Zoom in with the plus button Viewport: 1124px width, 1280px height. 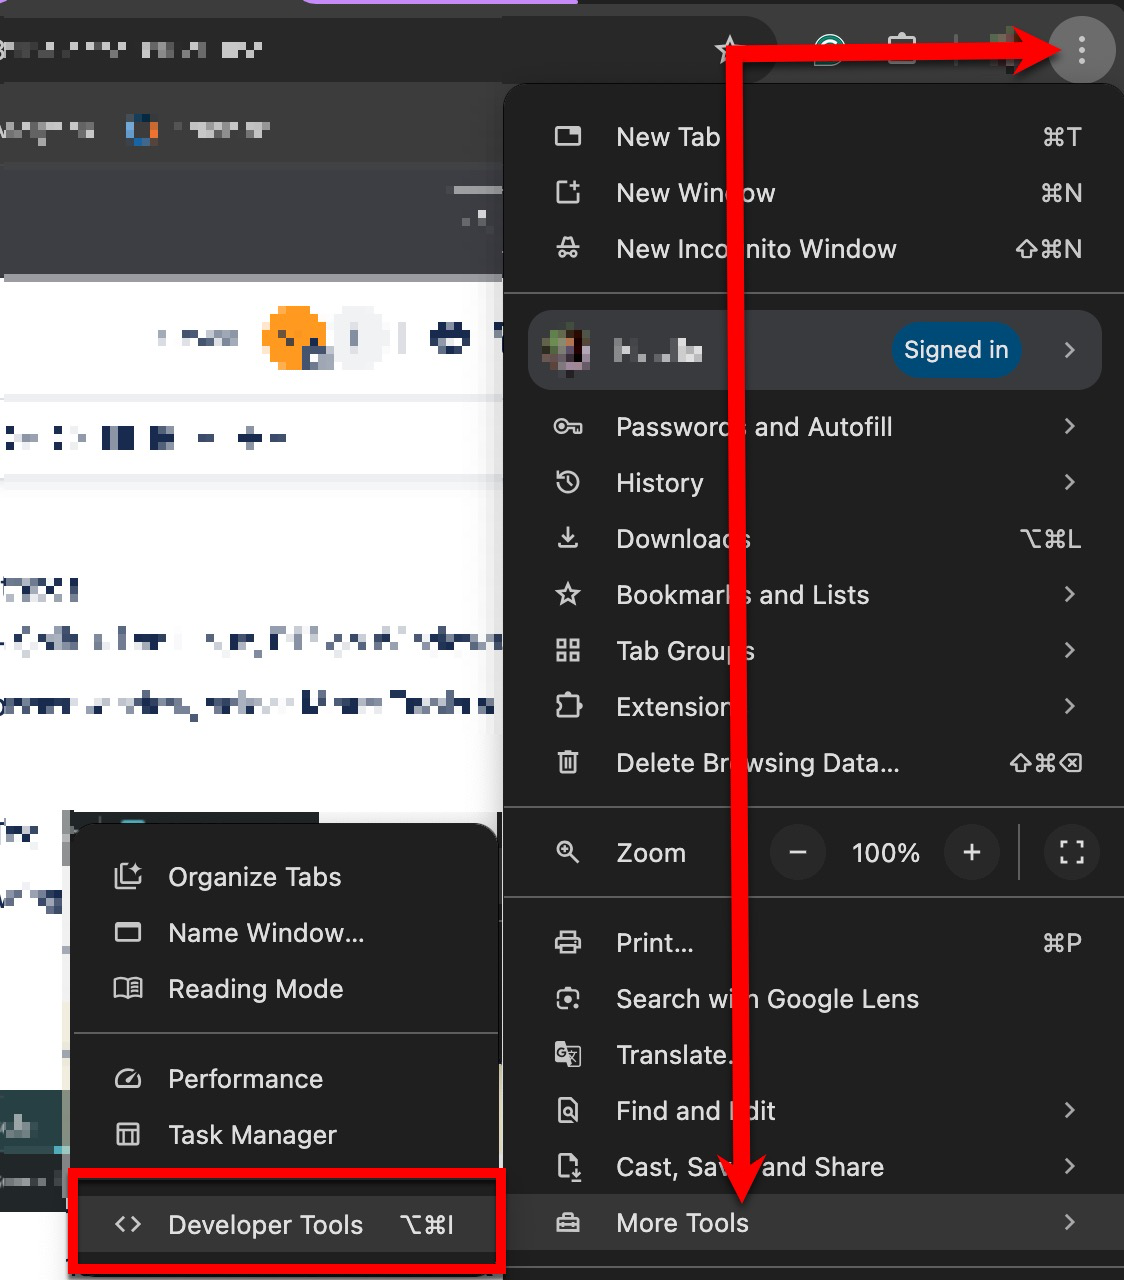coord(971,852)
